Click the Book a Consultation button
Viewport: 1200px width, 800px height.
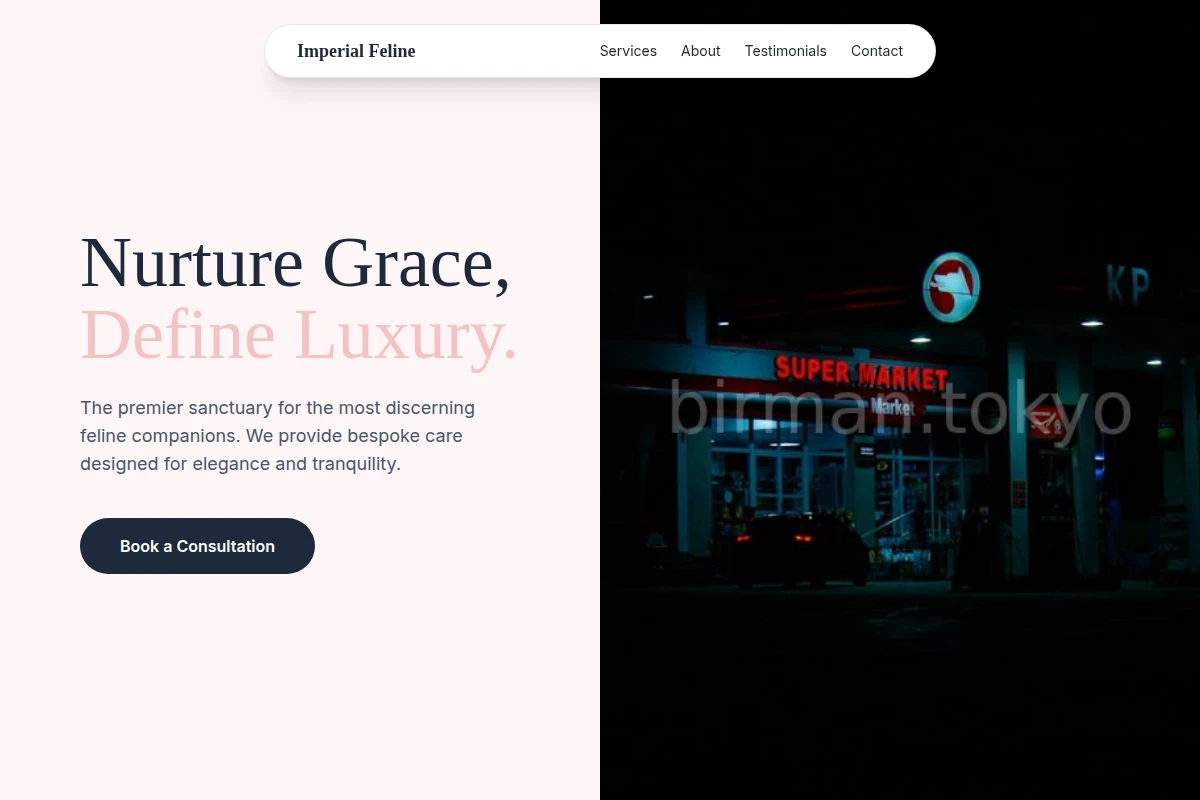coord(197,546)
